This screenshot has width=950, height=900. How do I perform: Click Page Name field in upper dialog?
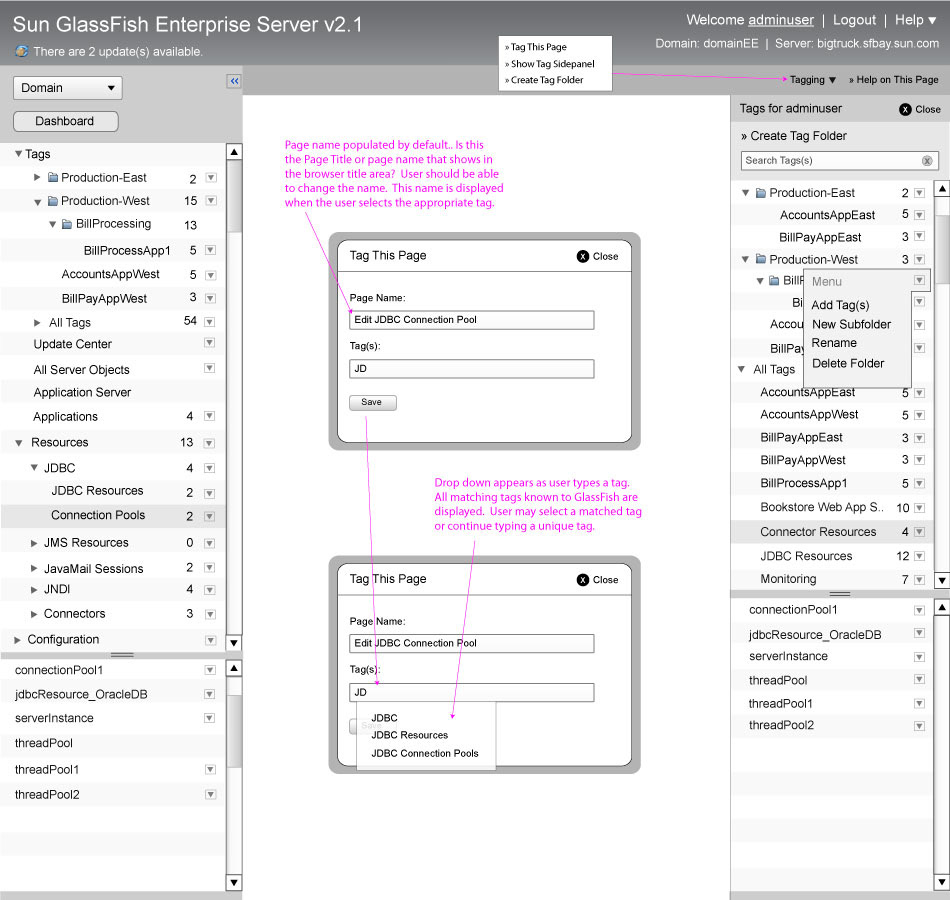pyautogui.click(x=471, y=320)
